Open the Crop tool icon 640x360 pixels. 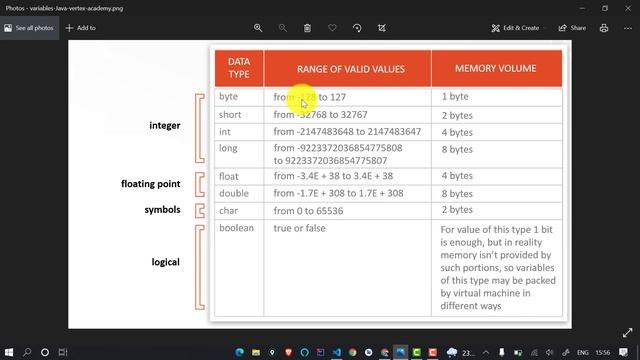coord(382,28)
